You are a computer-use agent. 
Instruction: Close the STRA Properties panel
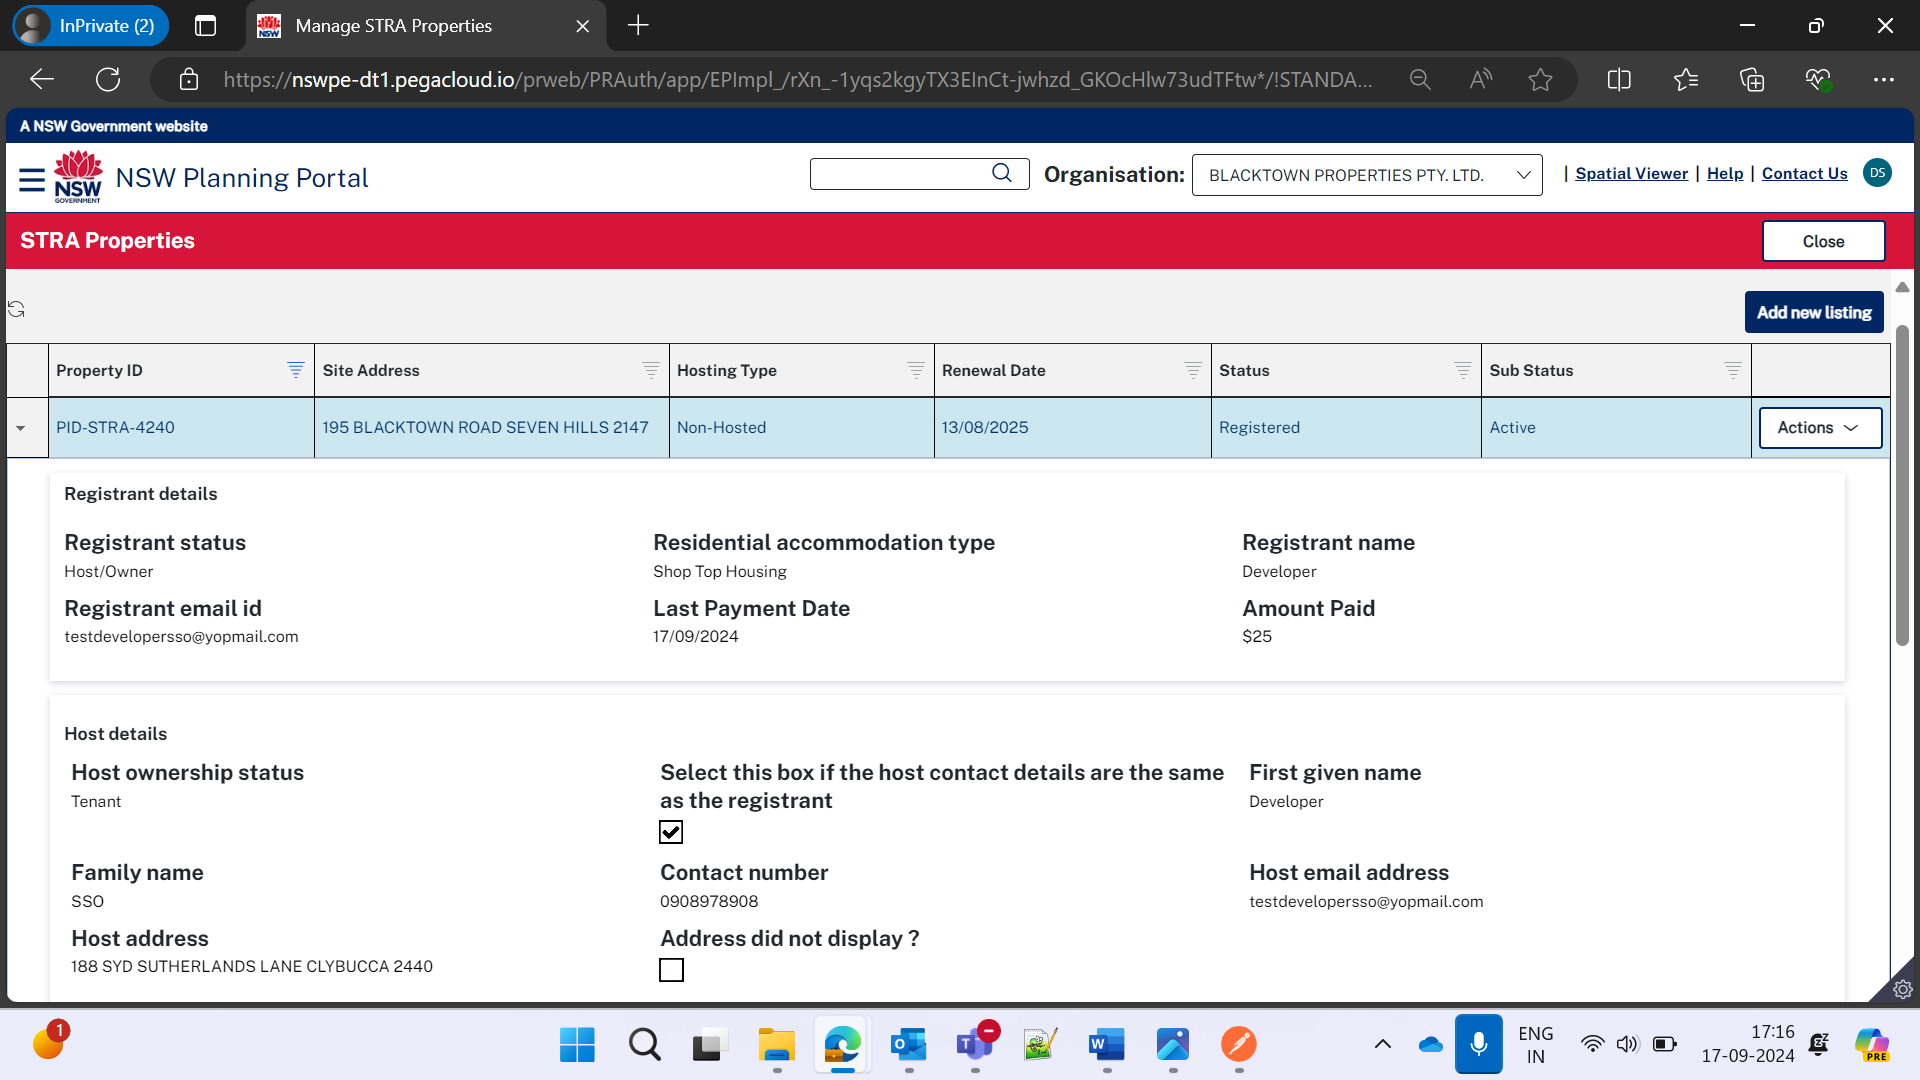point(1823,241)
